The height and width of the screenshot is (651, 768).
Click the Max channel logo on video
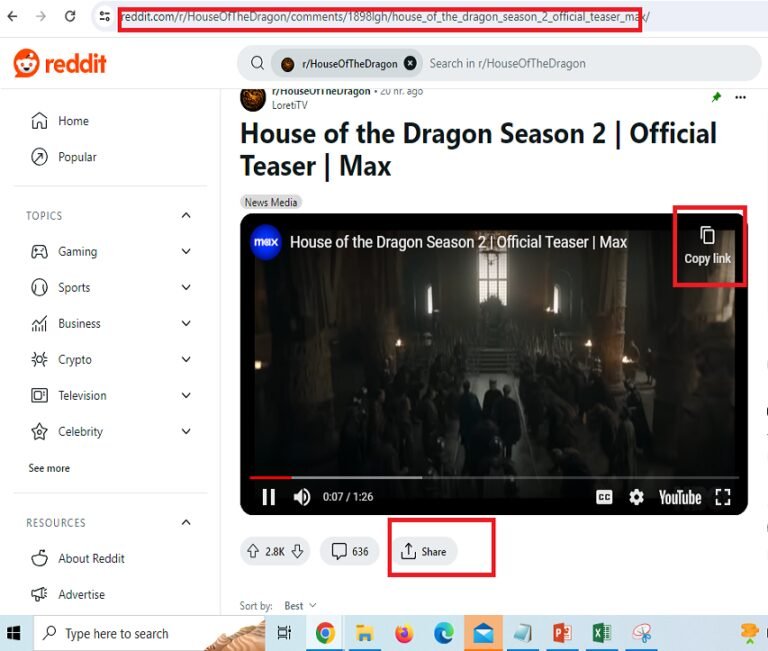coord(266,242)
